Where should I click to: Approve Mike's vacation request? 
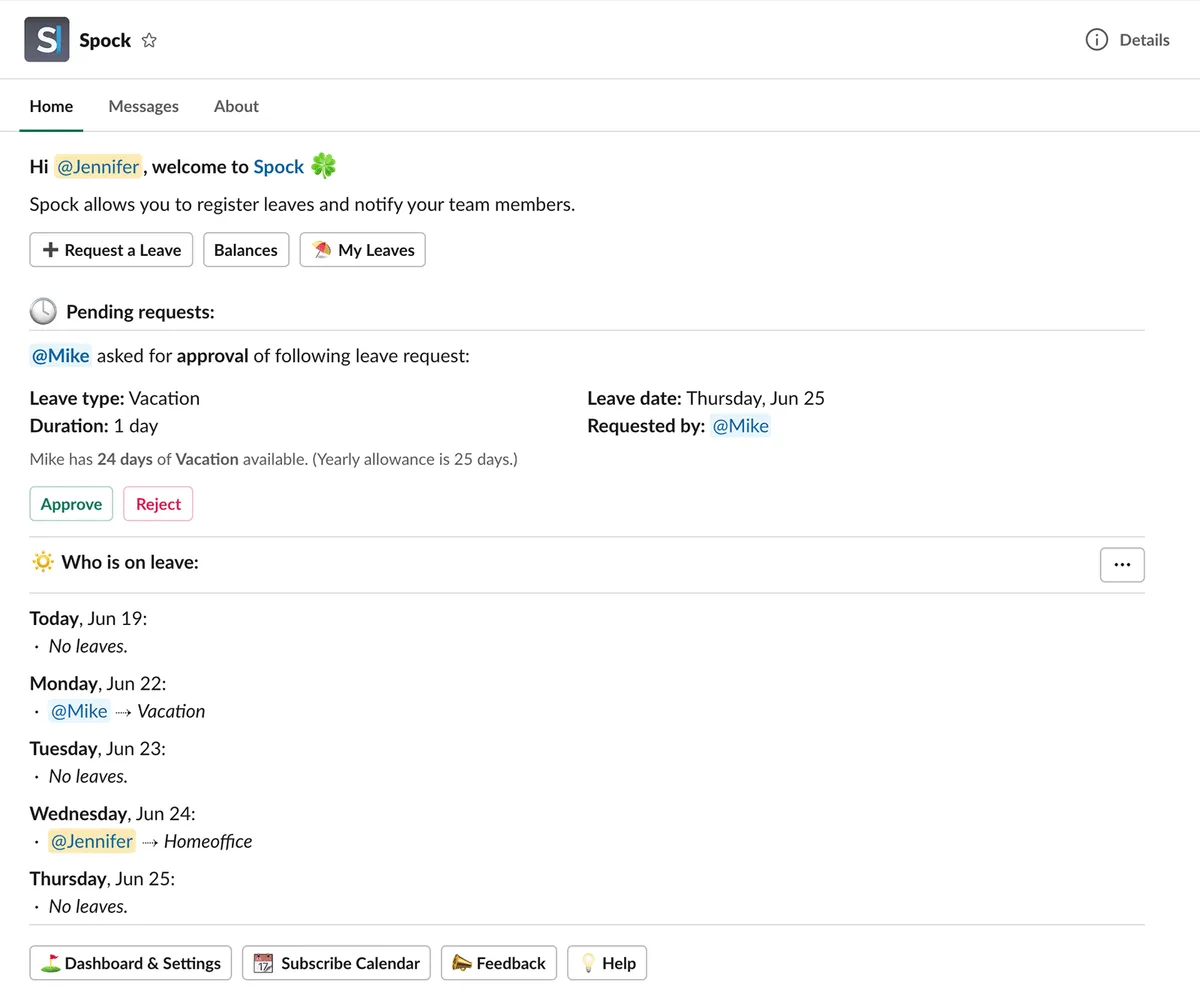[71, 504]
